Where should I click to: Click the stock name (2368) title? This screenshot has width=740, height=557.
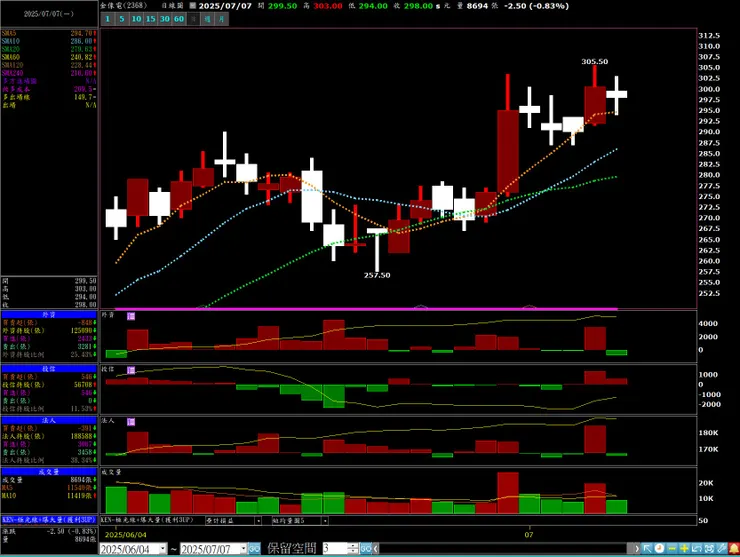[x=124, y=6]
